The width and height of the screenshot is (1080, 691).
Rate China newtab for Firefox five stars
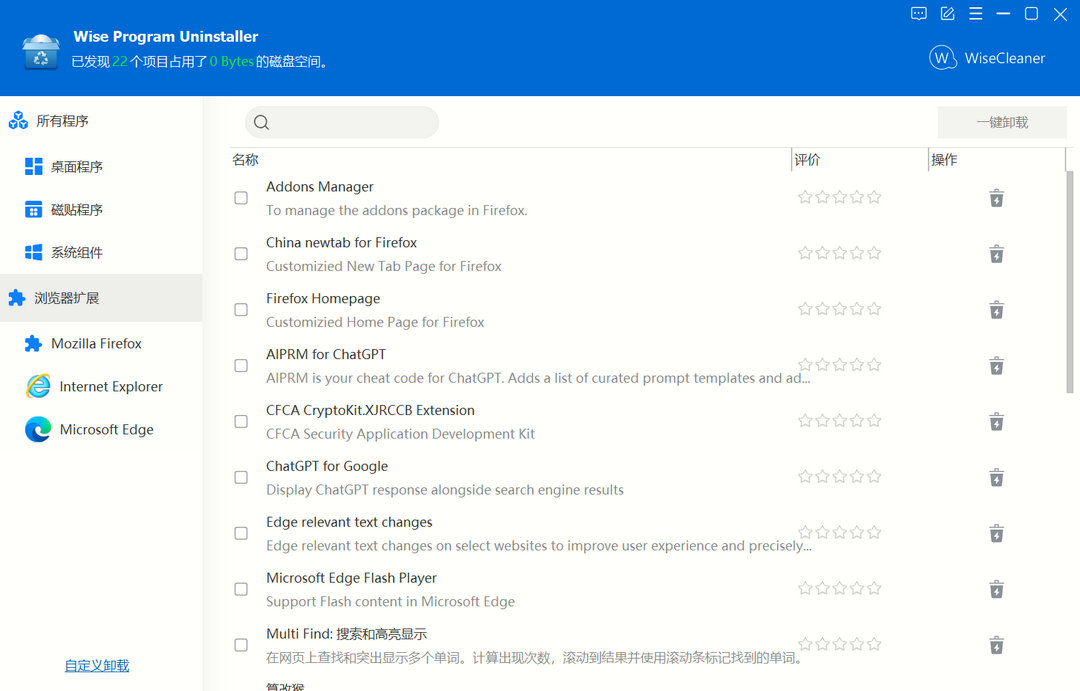click(874, 253)
